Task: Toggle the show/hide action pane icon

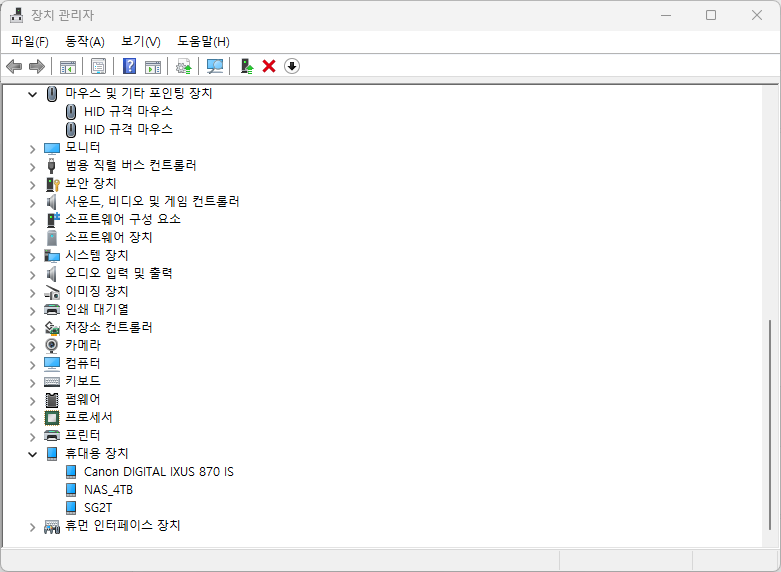Action: pos(153,66)
